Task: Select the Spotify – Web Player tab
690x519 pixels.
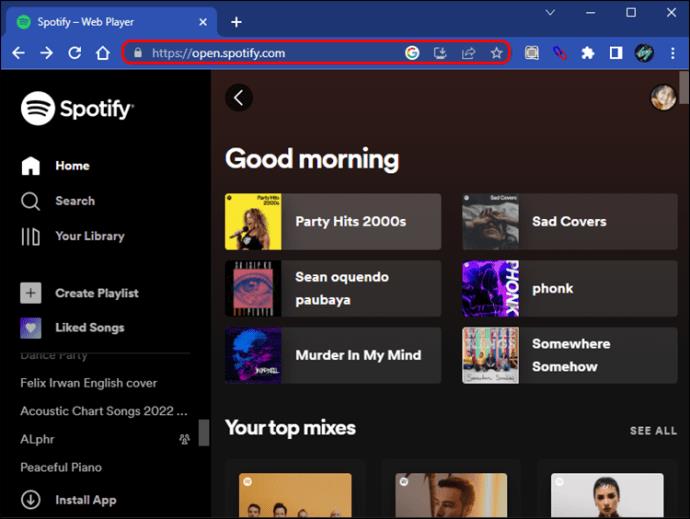Action: coord(111,22)
